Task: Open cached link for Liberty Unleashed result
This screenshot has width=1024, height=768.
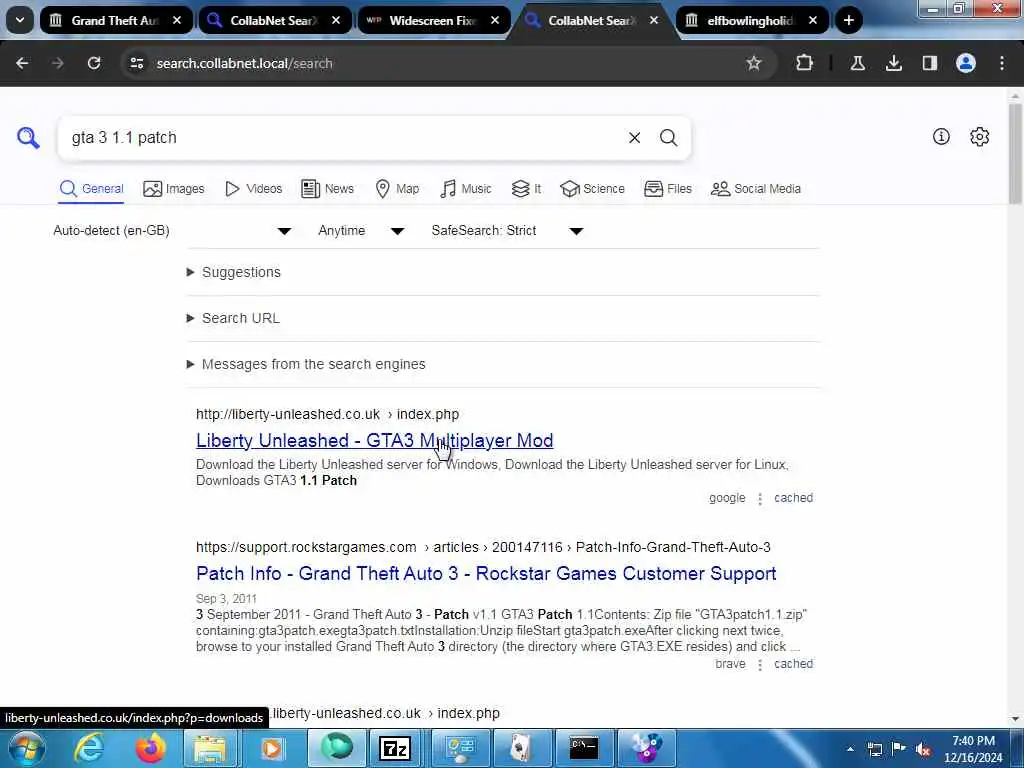Action: coord(793,498)
